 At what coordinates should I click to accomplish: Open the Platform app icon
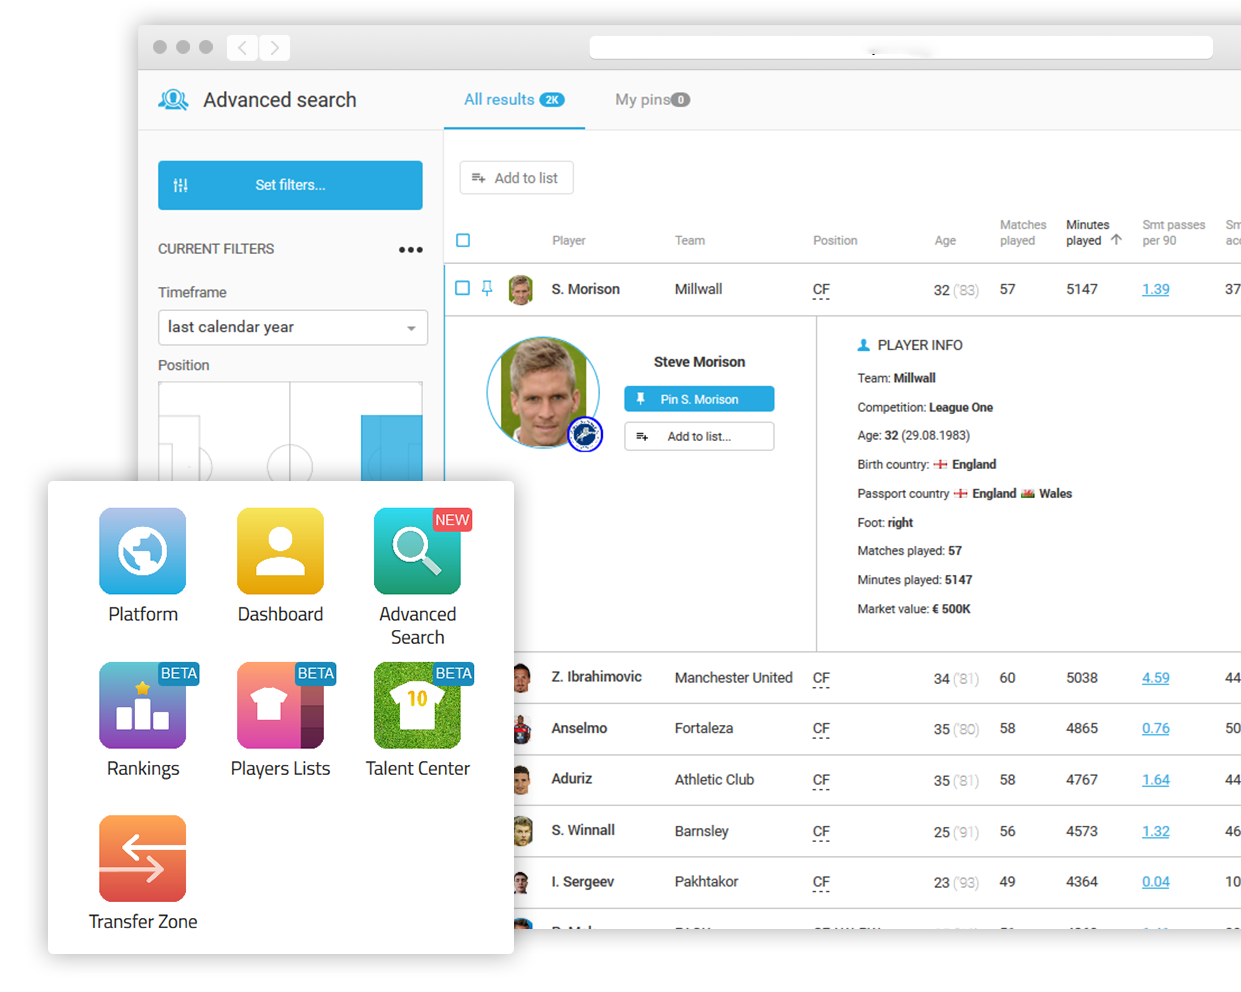(x=142, y=551)
